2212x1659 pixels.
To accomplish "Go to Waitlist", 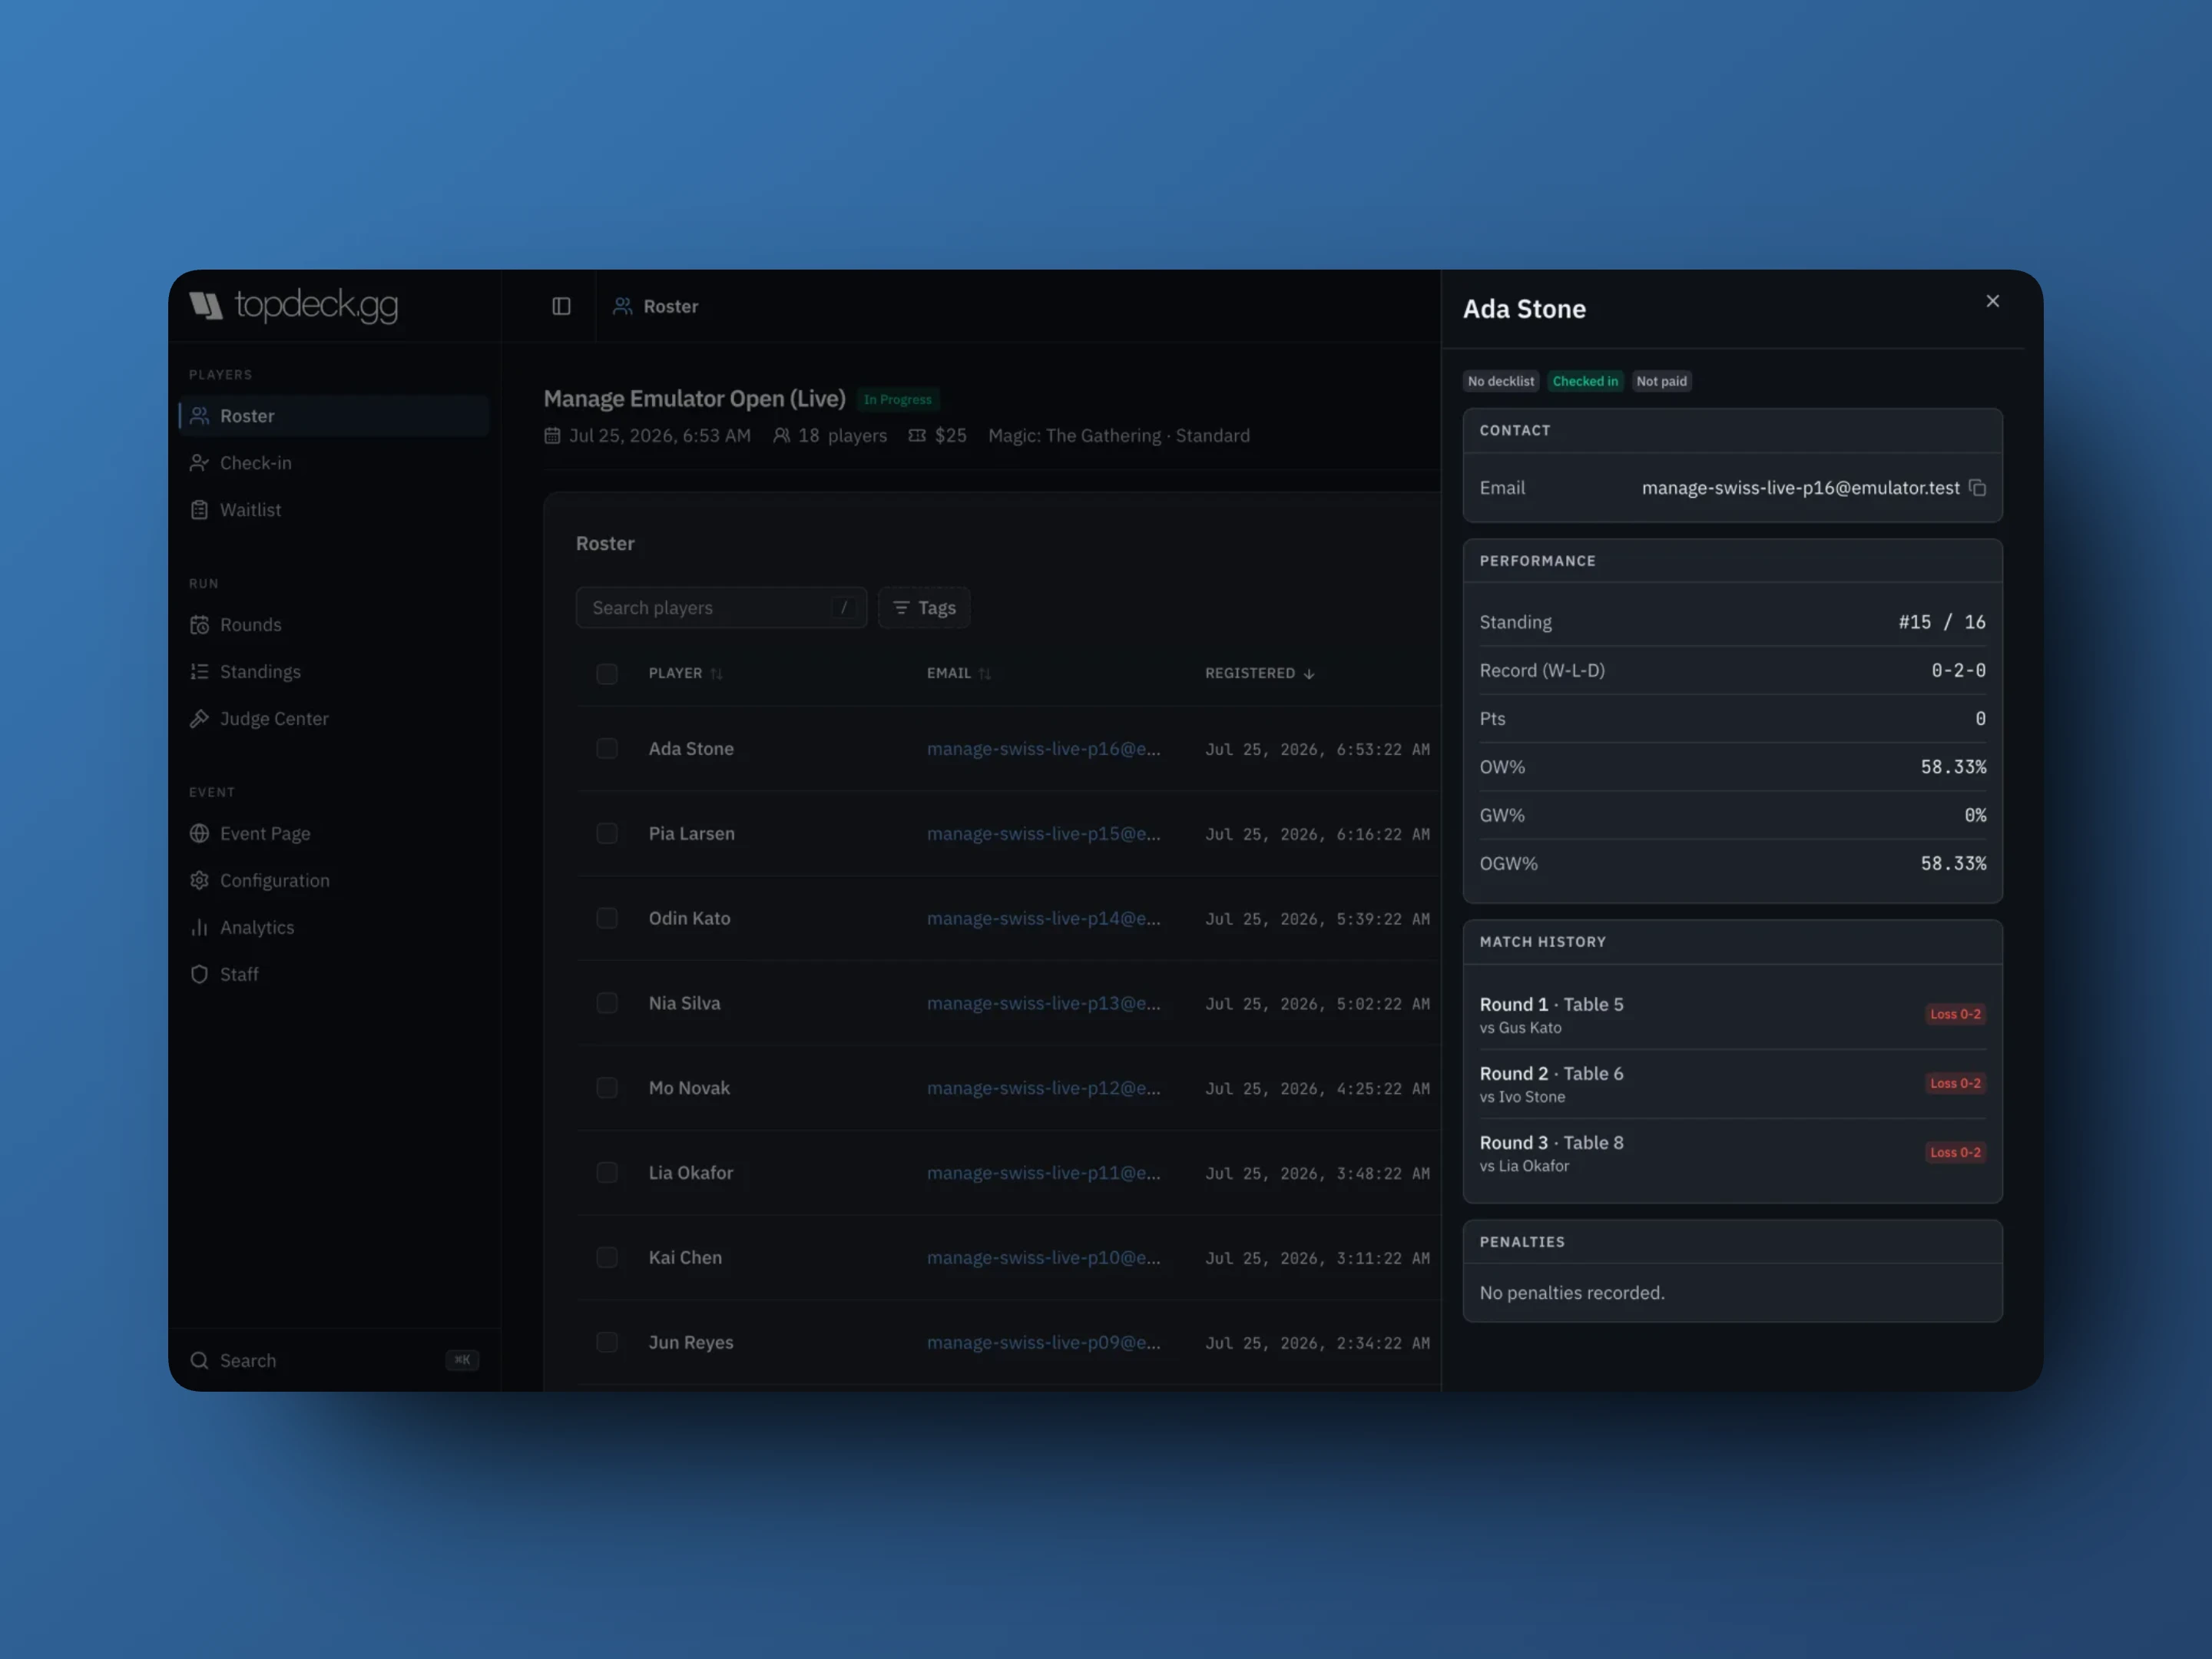I will click(x=334, y=510).
